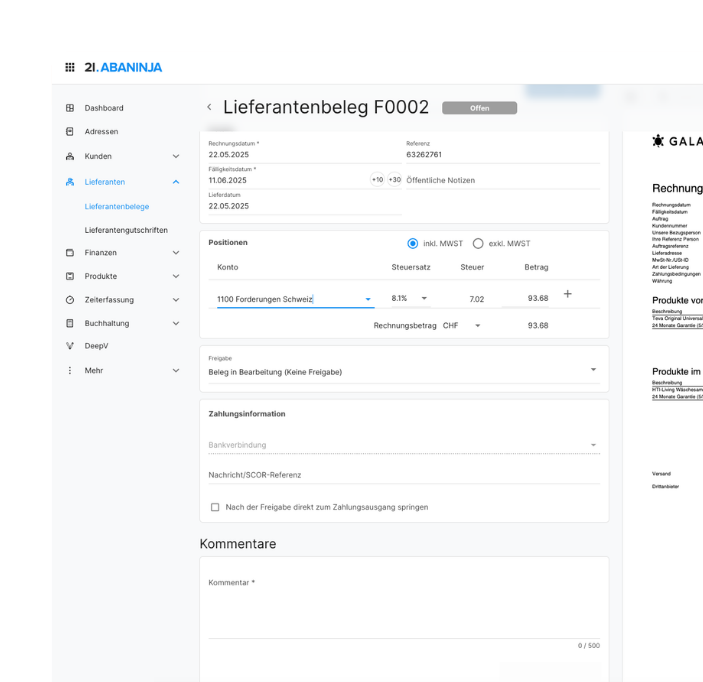703x682 pixels.
Task: Open Zeiterfassung in the sidebar
Action: click(109, 300)
